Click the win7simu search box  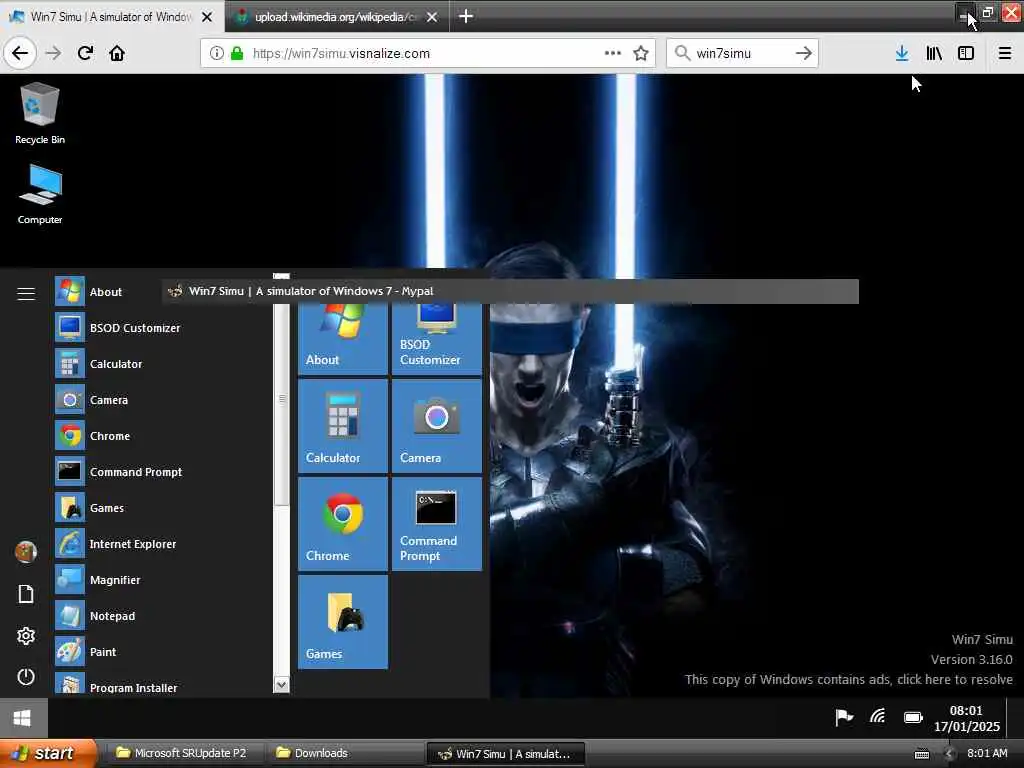(x=742, y=53)
